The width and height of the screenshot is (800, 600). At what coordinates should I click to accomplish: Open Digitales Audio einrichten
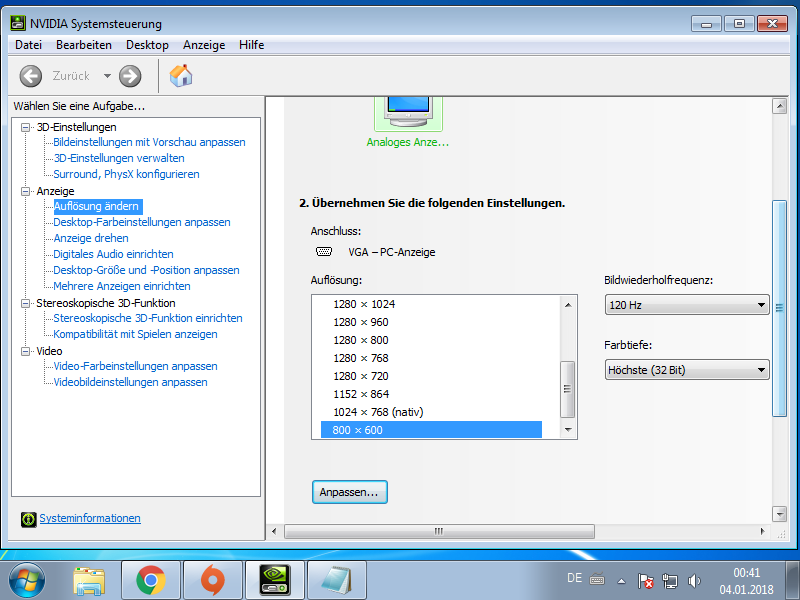[x=113, y=254]
